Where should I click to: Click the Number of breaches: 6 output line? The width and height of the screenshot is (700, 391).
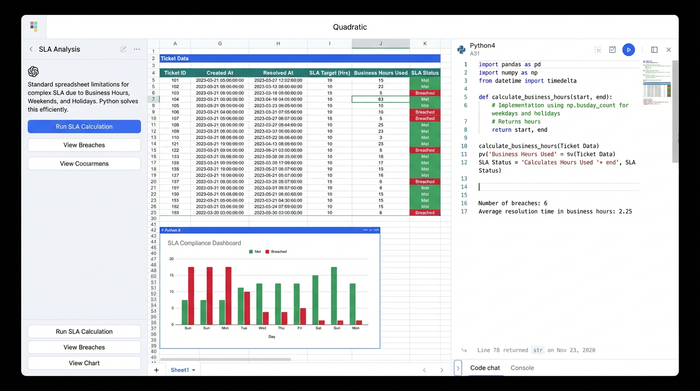512,203
